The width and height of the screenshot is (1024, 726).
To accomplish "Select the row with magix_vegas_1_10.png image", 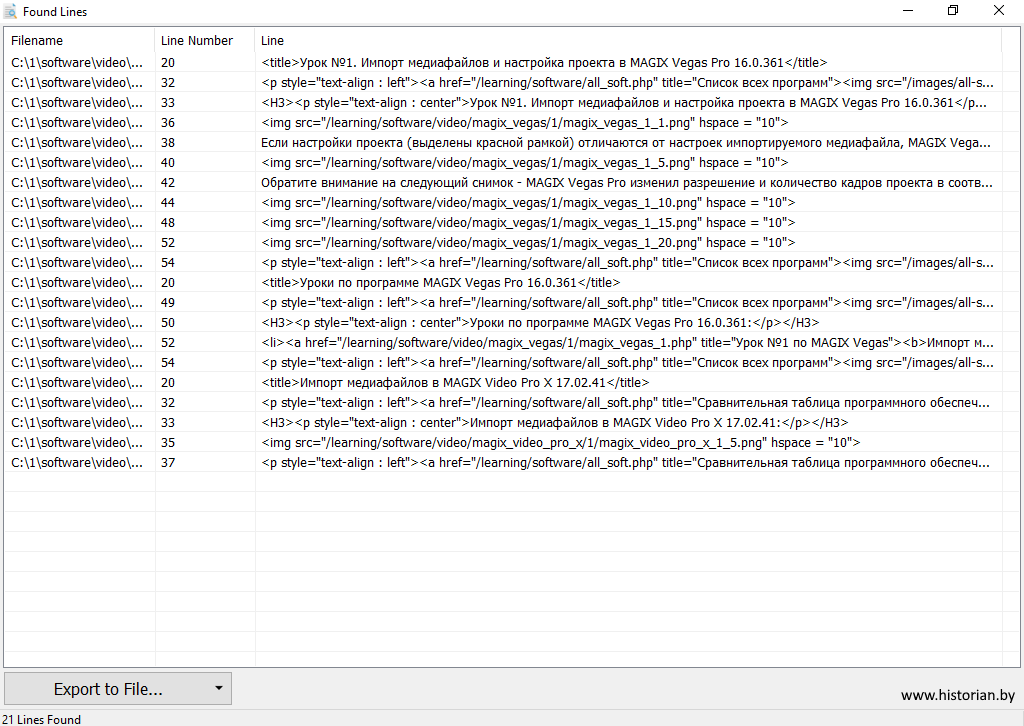I will [x=528, y=202].
